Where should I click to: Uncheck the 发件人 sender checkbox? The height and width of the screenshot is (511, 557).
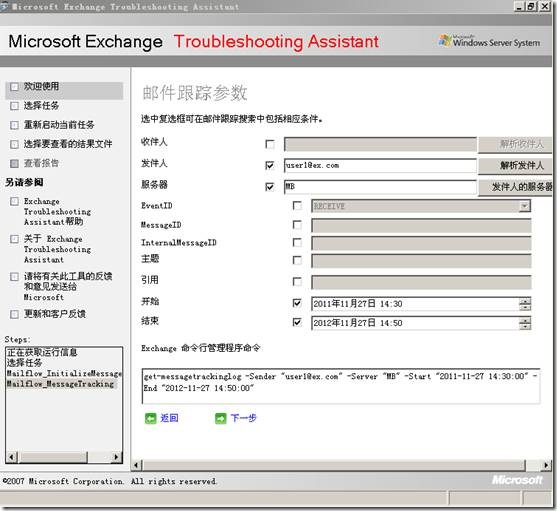tap(270, 165)
